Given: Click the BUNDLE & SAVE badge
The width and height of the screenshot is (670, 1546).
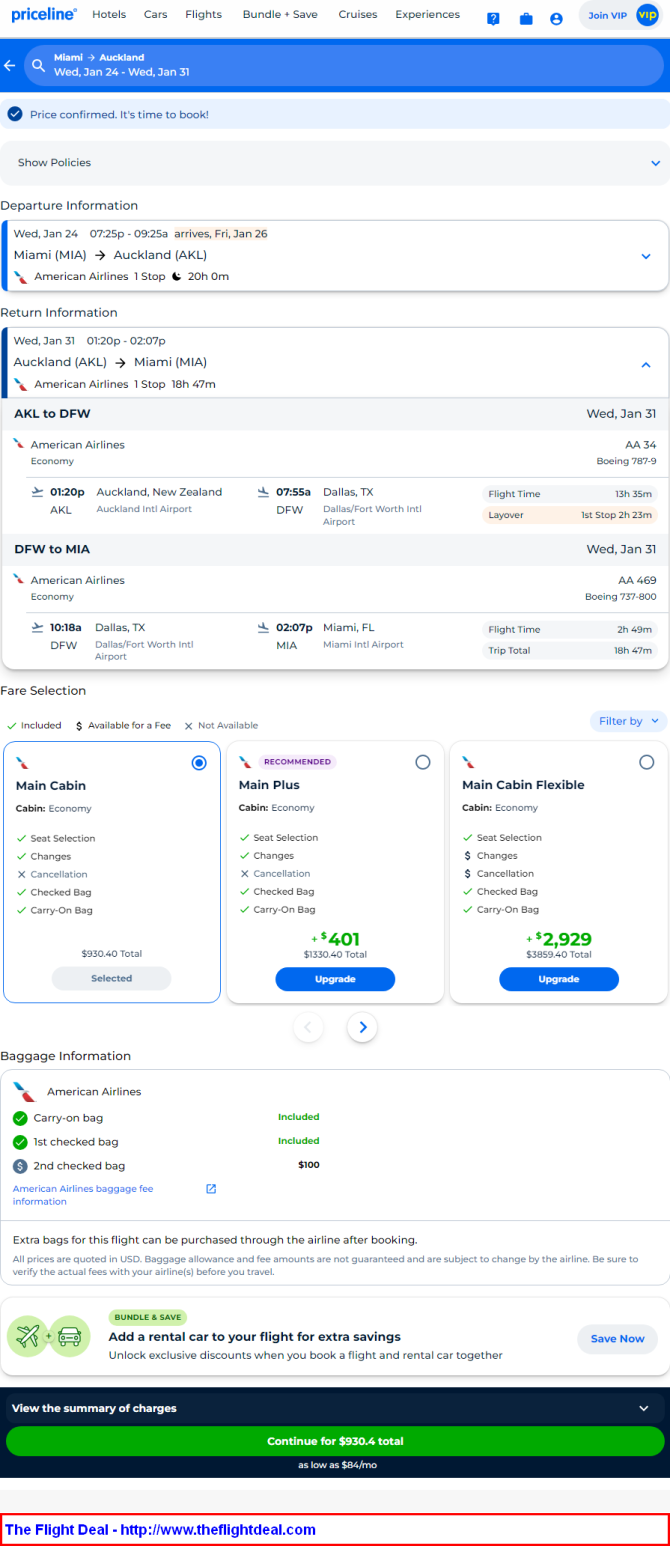Looking at the screenshot, I should [148, 1317].
